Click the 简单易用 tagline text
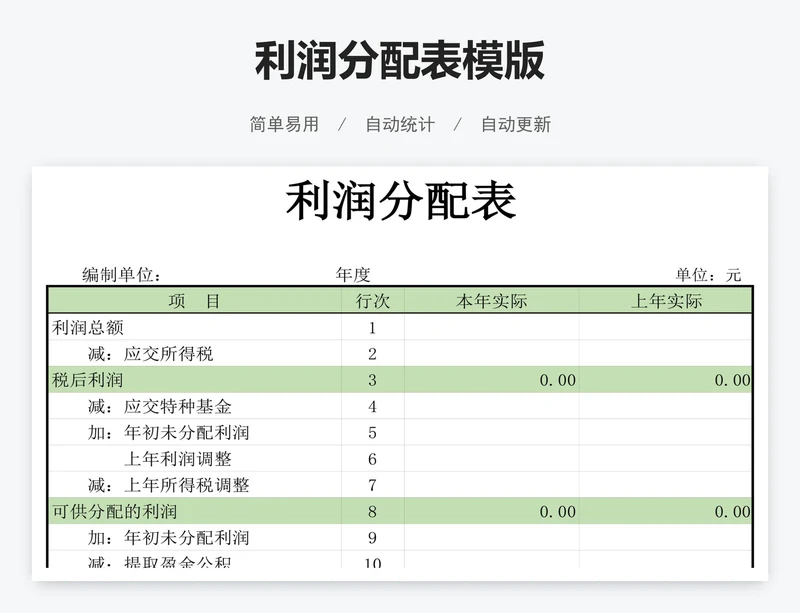This screenshot has width=800, height=613. coord(284,125)
